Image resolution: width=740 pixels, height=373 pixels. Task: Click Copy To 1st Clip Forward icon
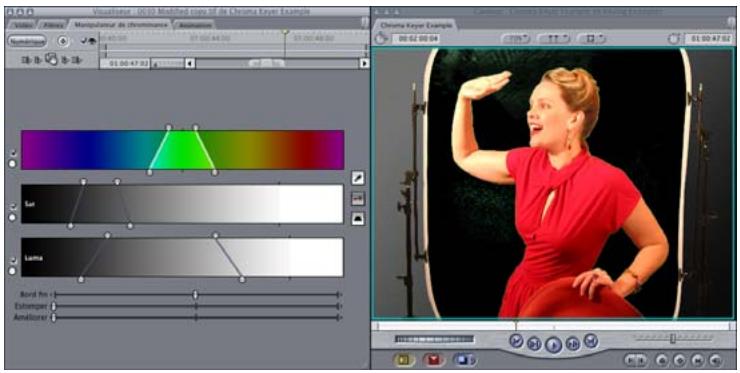66,60
